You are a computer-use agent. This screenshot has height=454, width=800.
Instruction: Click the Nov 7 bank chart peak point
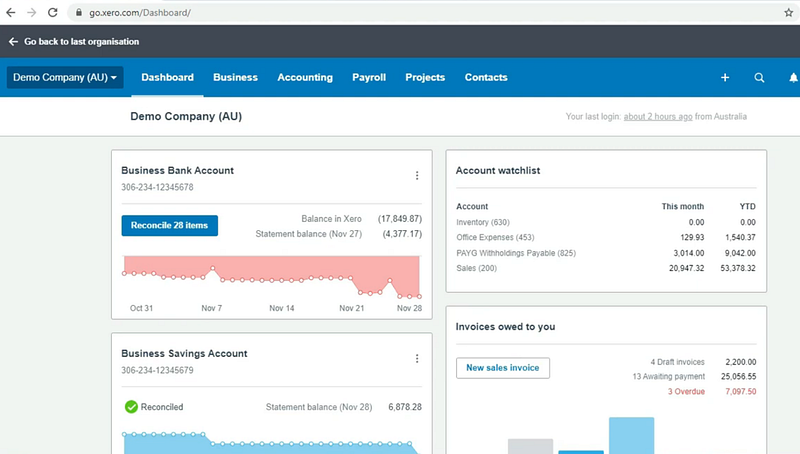[213, 268]
